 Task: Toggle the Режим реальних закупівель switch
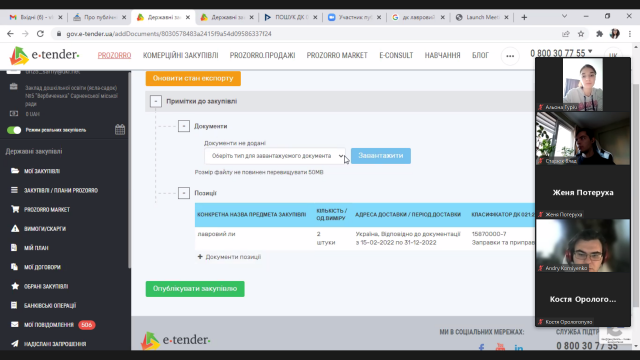[x=14, y=130]
